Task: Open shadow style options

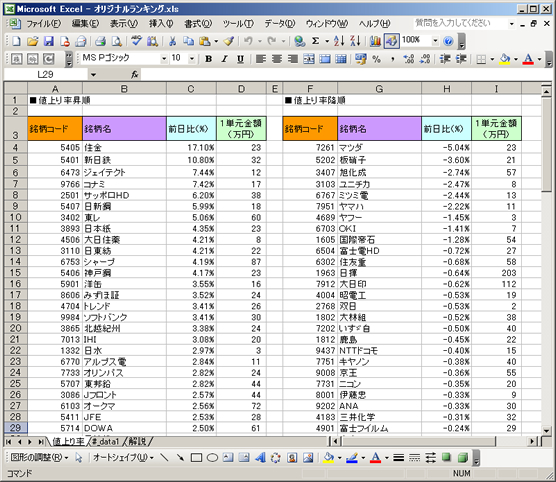Action: [447, 458]
